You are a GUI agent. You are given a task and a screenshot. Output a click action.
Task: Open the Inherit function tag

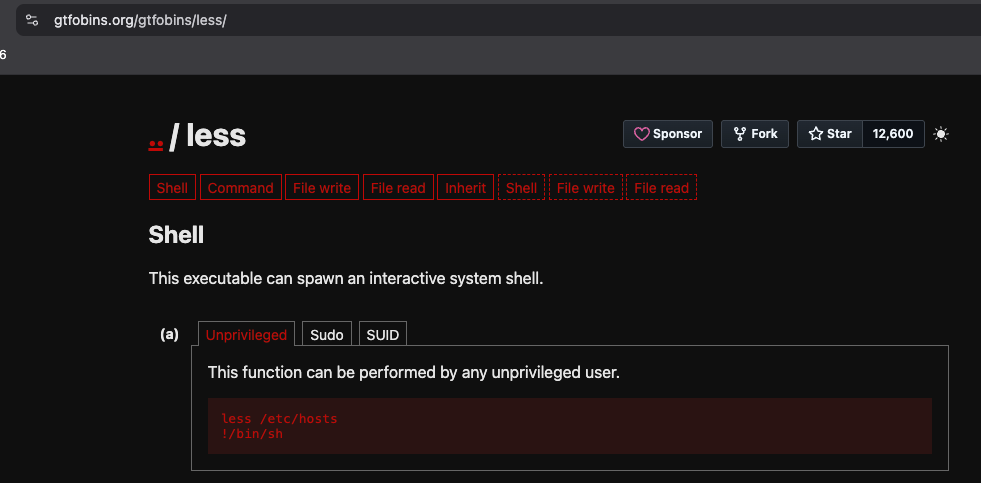point(465,188)
